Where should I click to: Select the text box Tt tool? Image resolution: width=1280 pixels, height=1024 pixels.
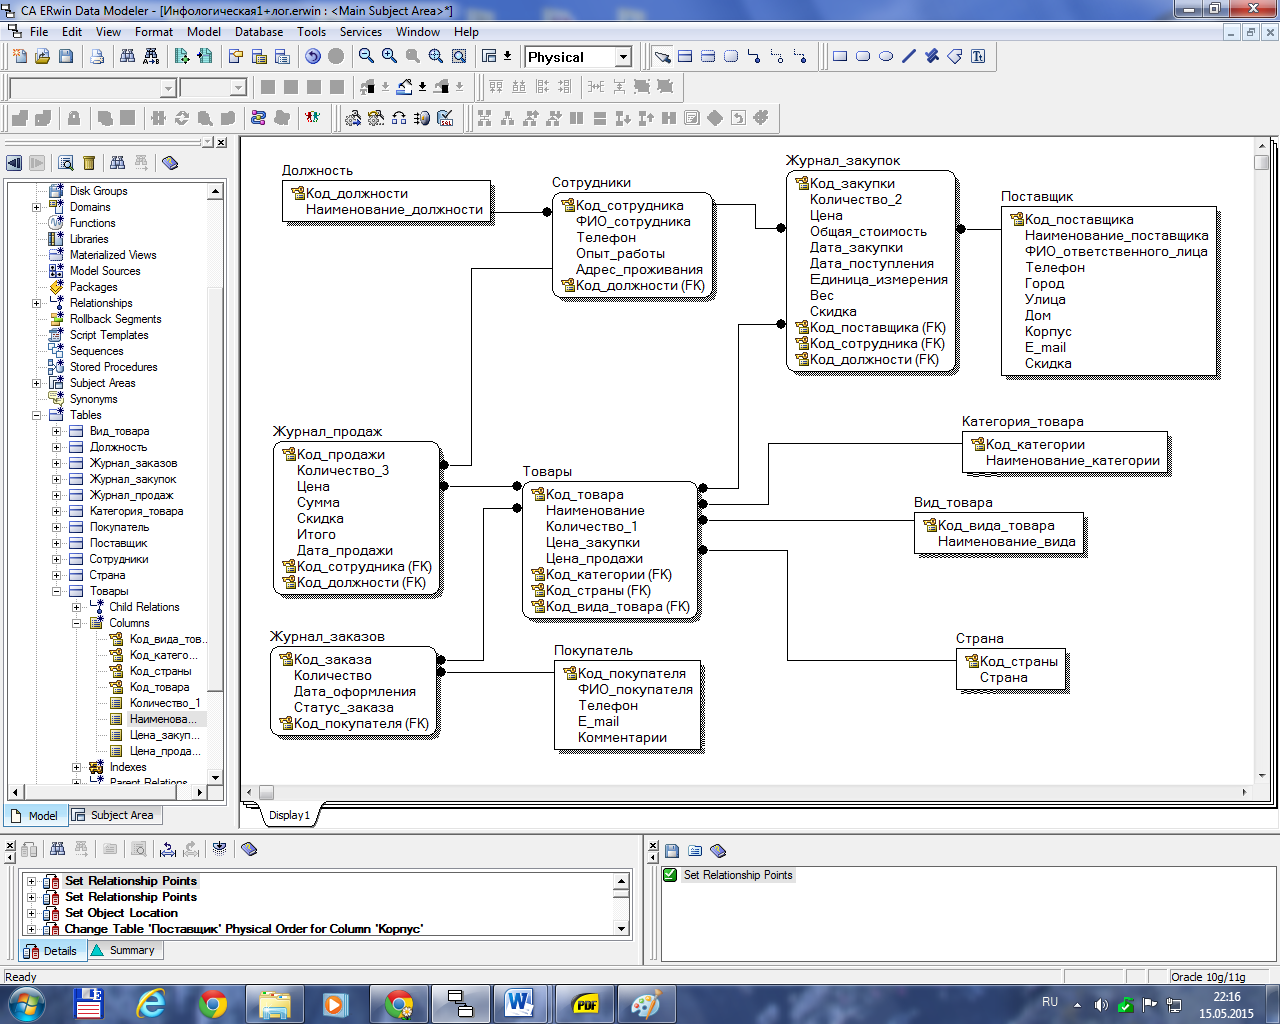(978, 57)
